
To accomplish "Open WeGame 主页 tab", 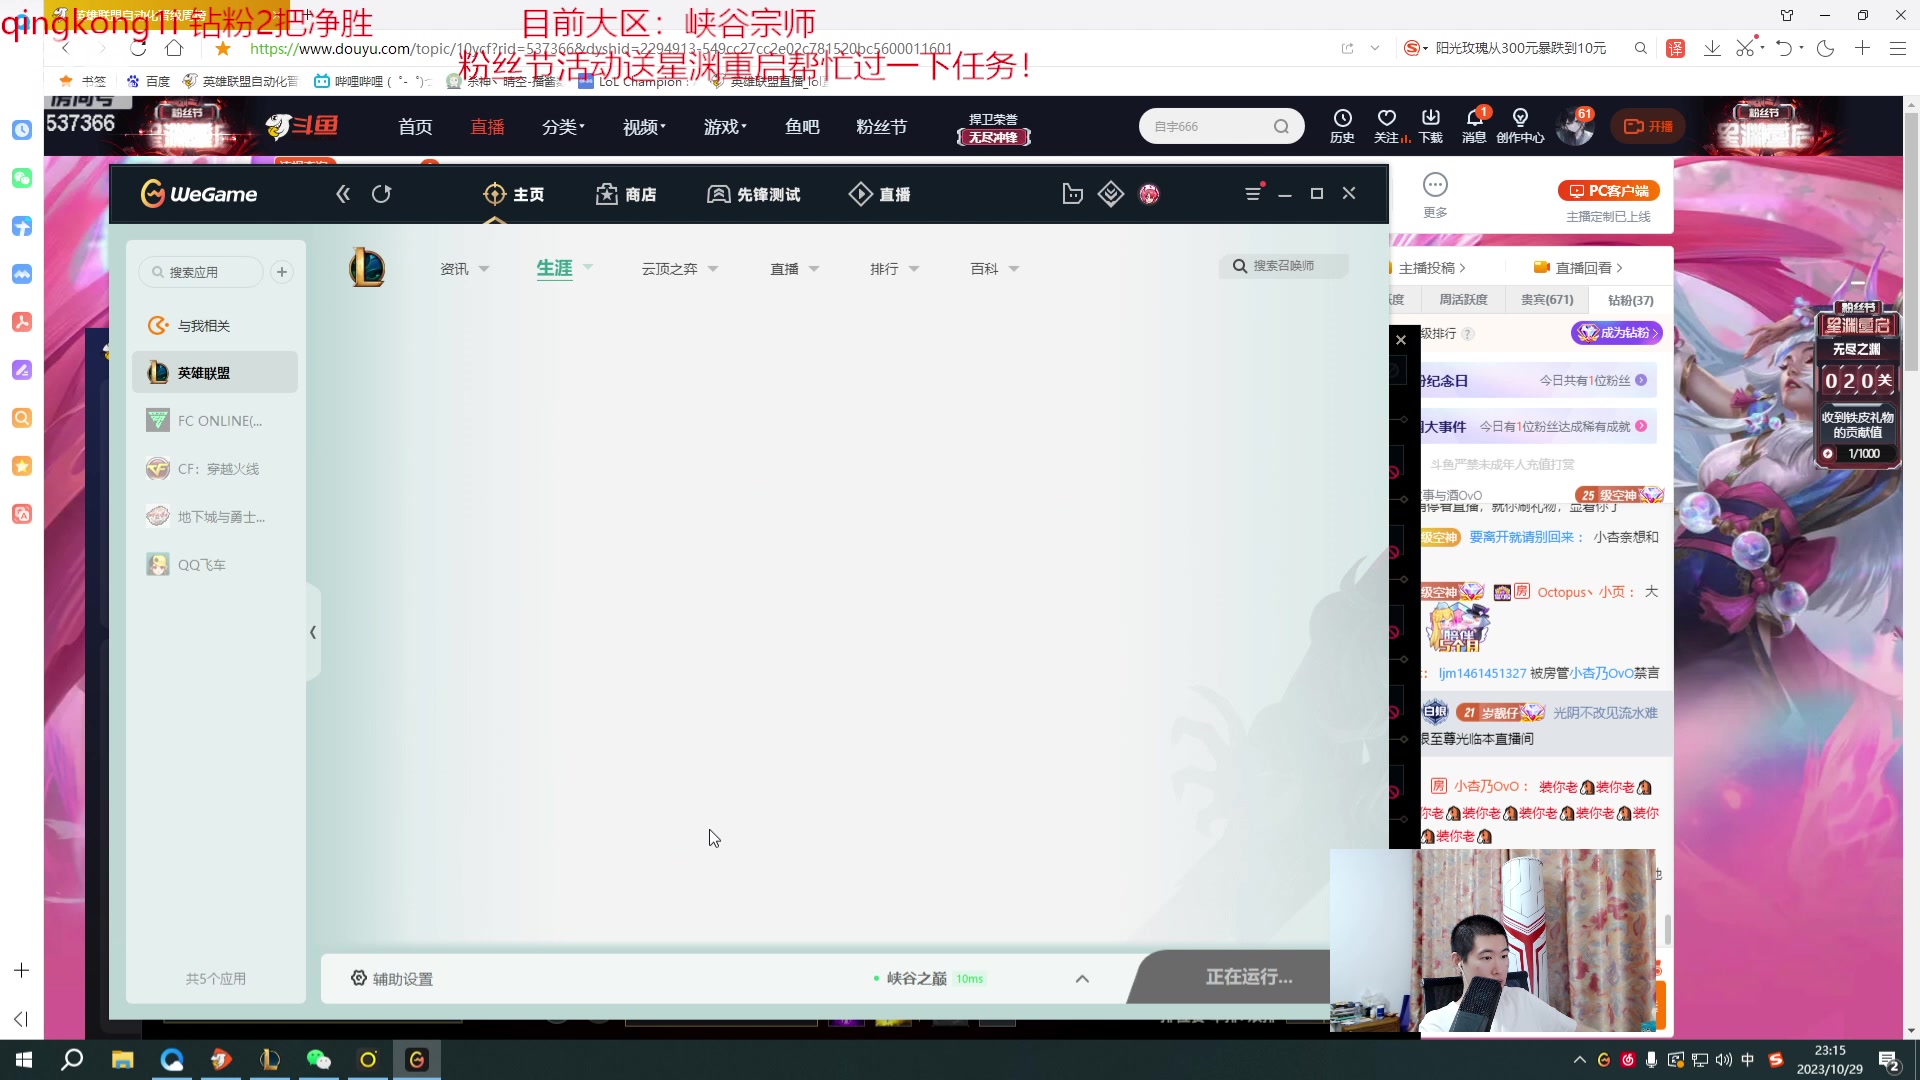I will [x=514, y=194].
